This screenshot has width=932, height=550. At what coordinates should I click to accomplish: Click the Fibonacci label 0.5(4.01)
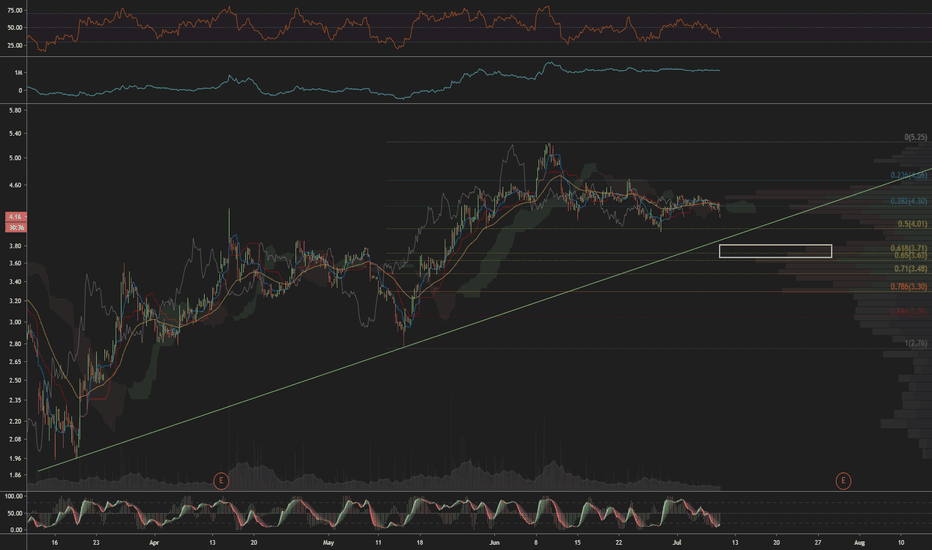912,224
